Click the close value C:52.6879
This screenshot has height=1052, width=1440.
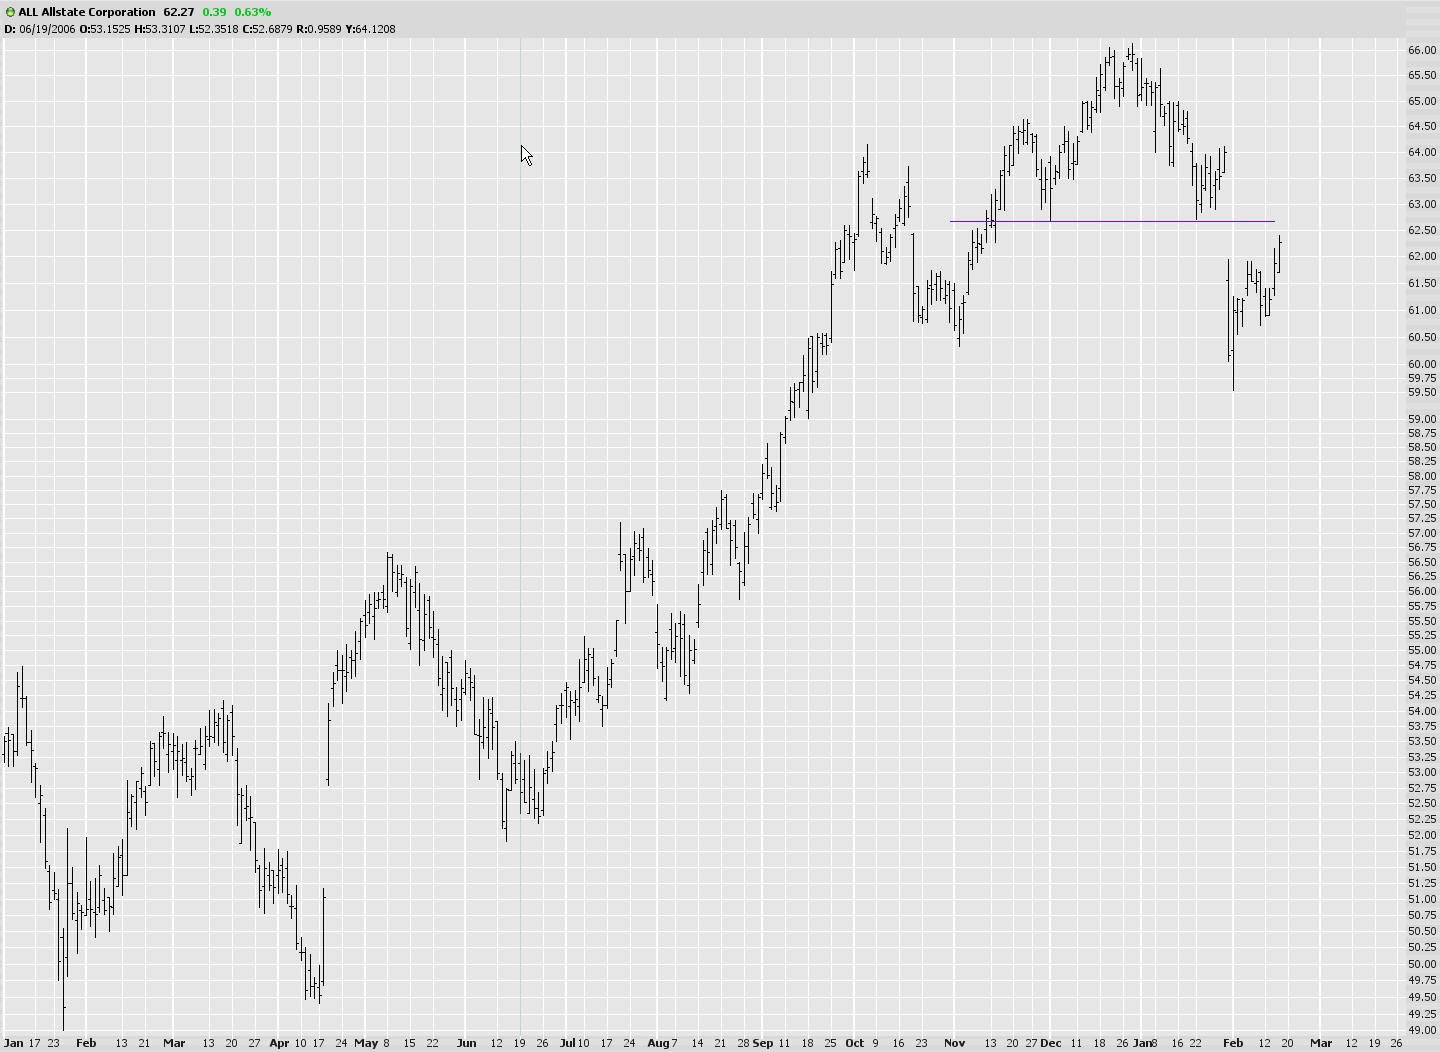click(267, 29)
